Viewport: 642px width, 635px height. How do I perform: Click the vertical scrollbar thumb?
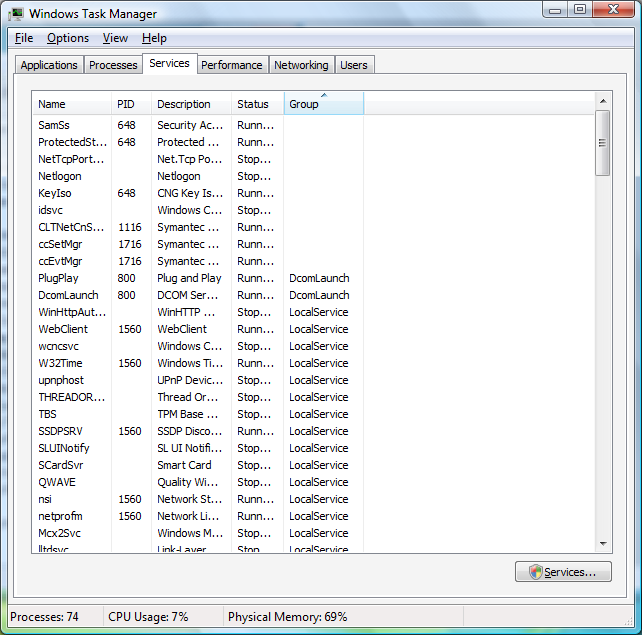603,143
